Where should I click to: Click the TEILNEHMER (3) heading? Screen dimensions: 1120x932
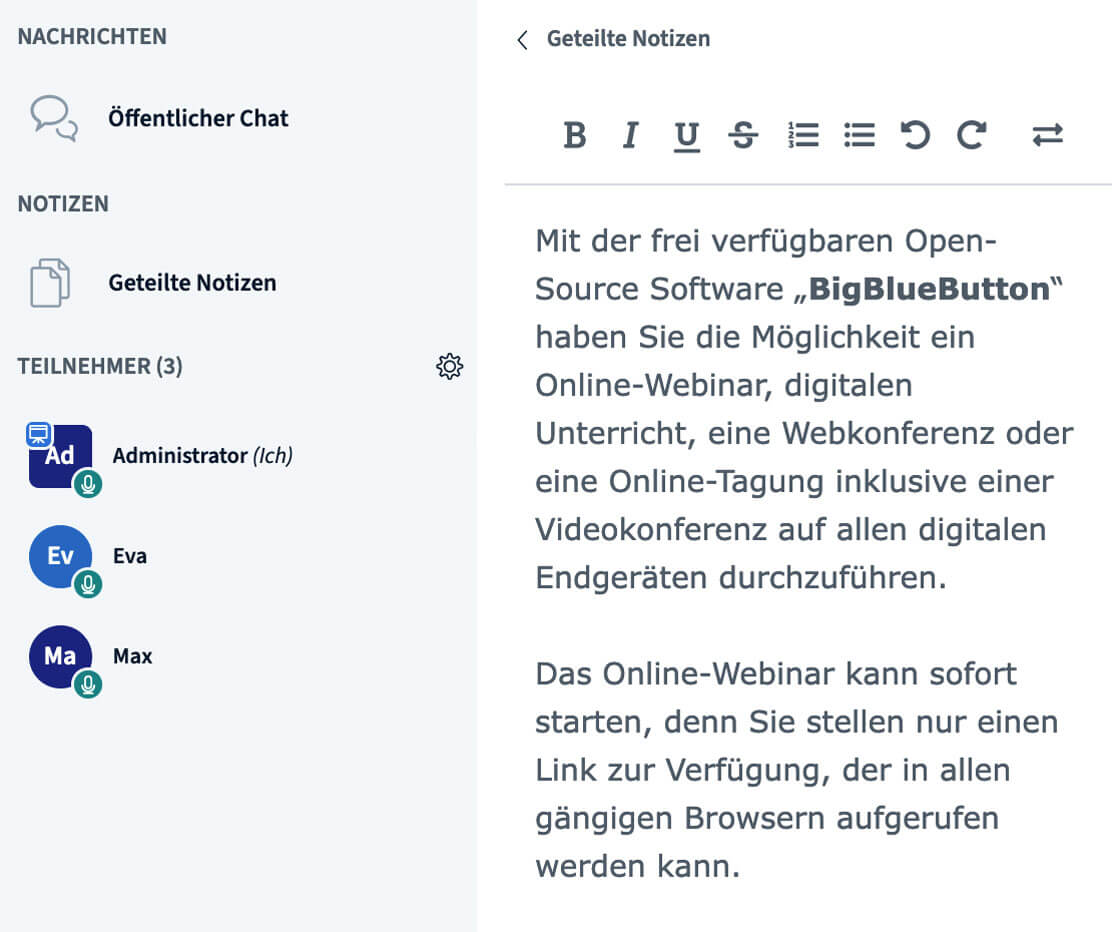tap(100, 366)
